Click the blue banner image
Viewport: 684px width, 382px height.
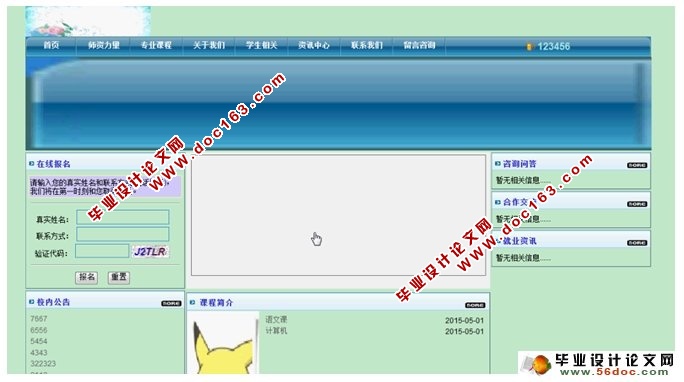(x=339, y=103)
